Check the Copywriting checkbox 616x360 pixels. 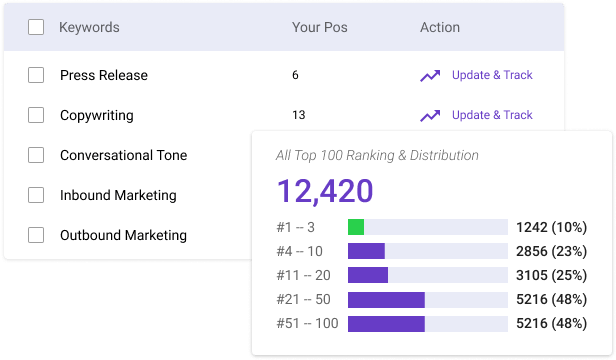pyautogui.click(x=36, y=115)
